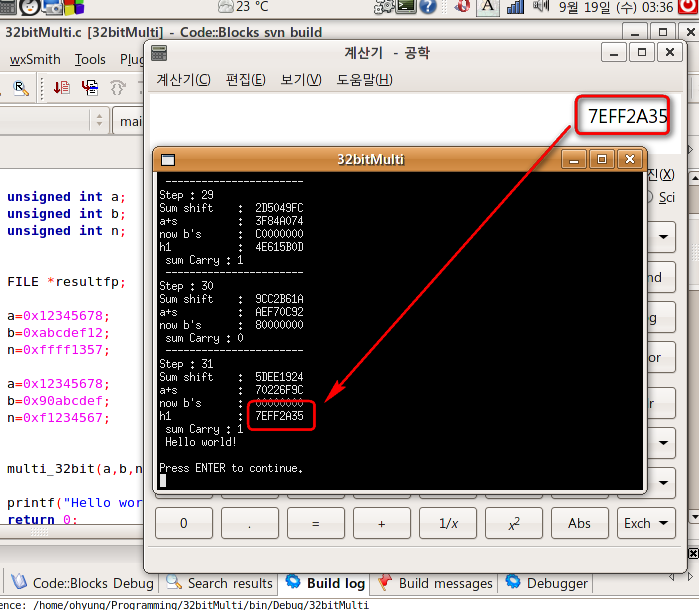The image size is (699, 610).
Task: Open the Plugins menu in Code::Blocks
Action: point(132,59)
